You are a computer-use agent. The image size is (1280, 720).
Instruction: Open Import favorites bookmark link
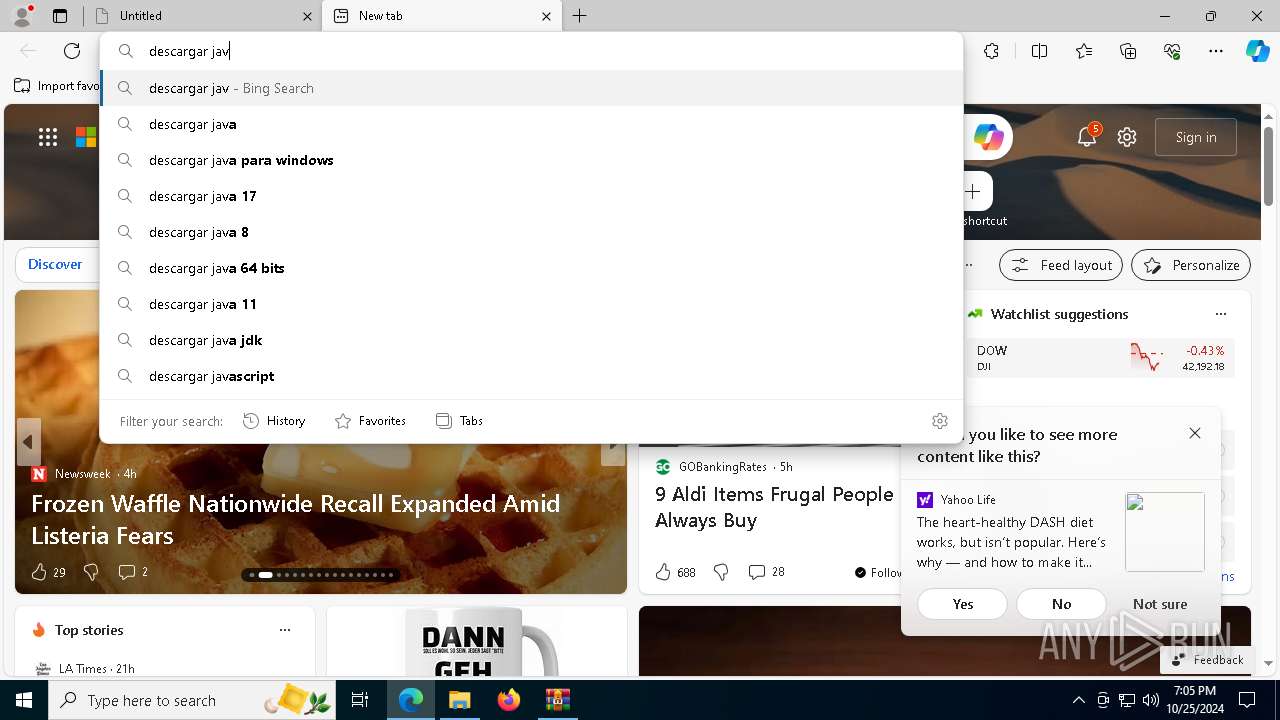click(x=57, y=86)
